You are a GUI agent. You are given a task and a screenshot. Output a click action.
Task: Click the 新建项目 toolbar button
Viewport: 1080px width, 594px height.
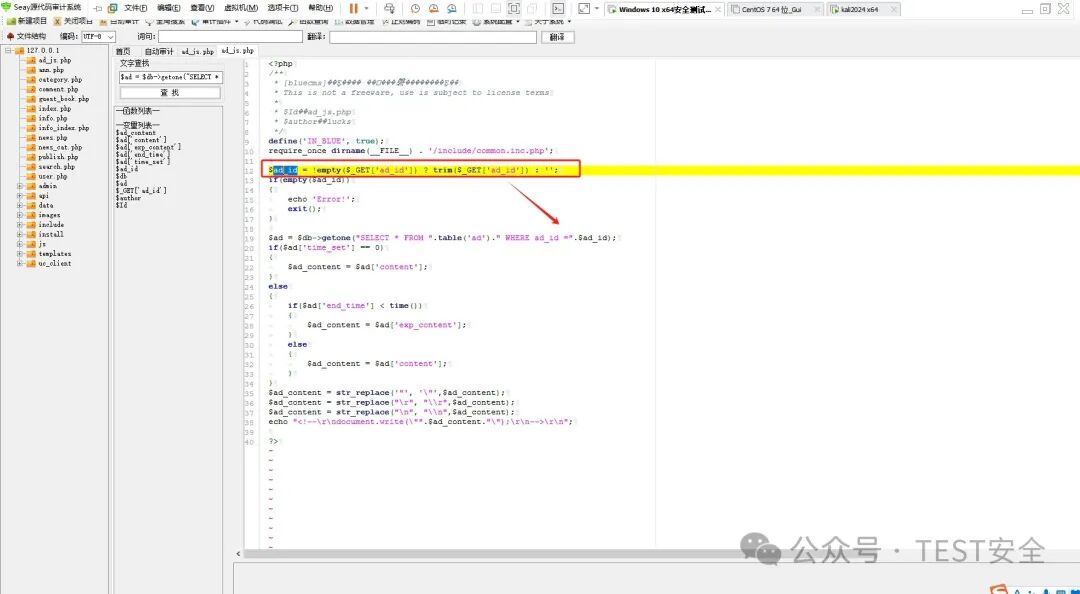27,21
